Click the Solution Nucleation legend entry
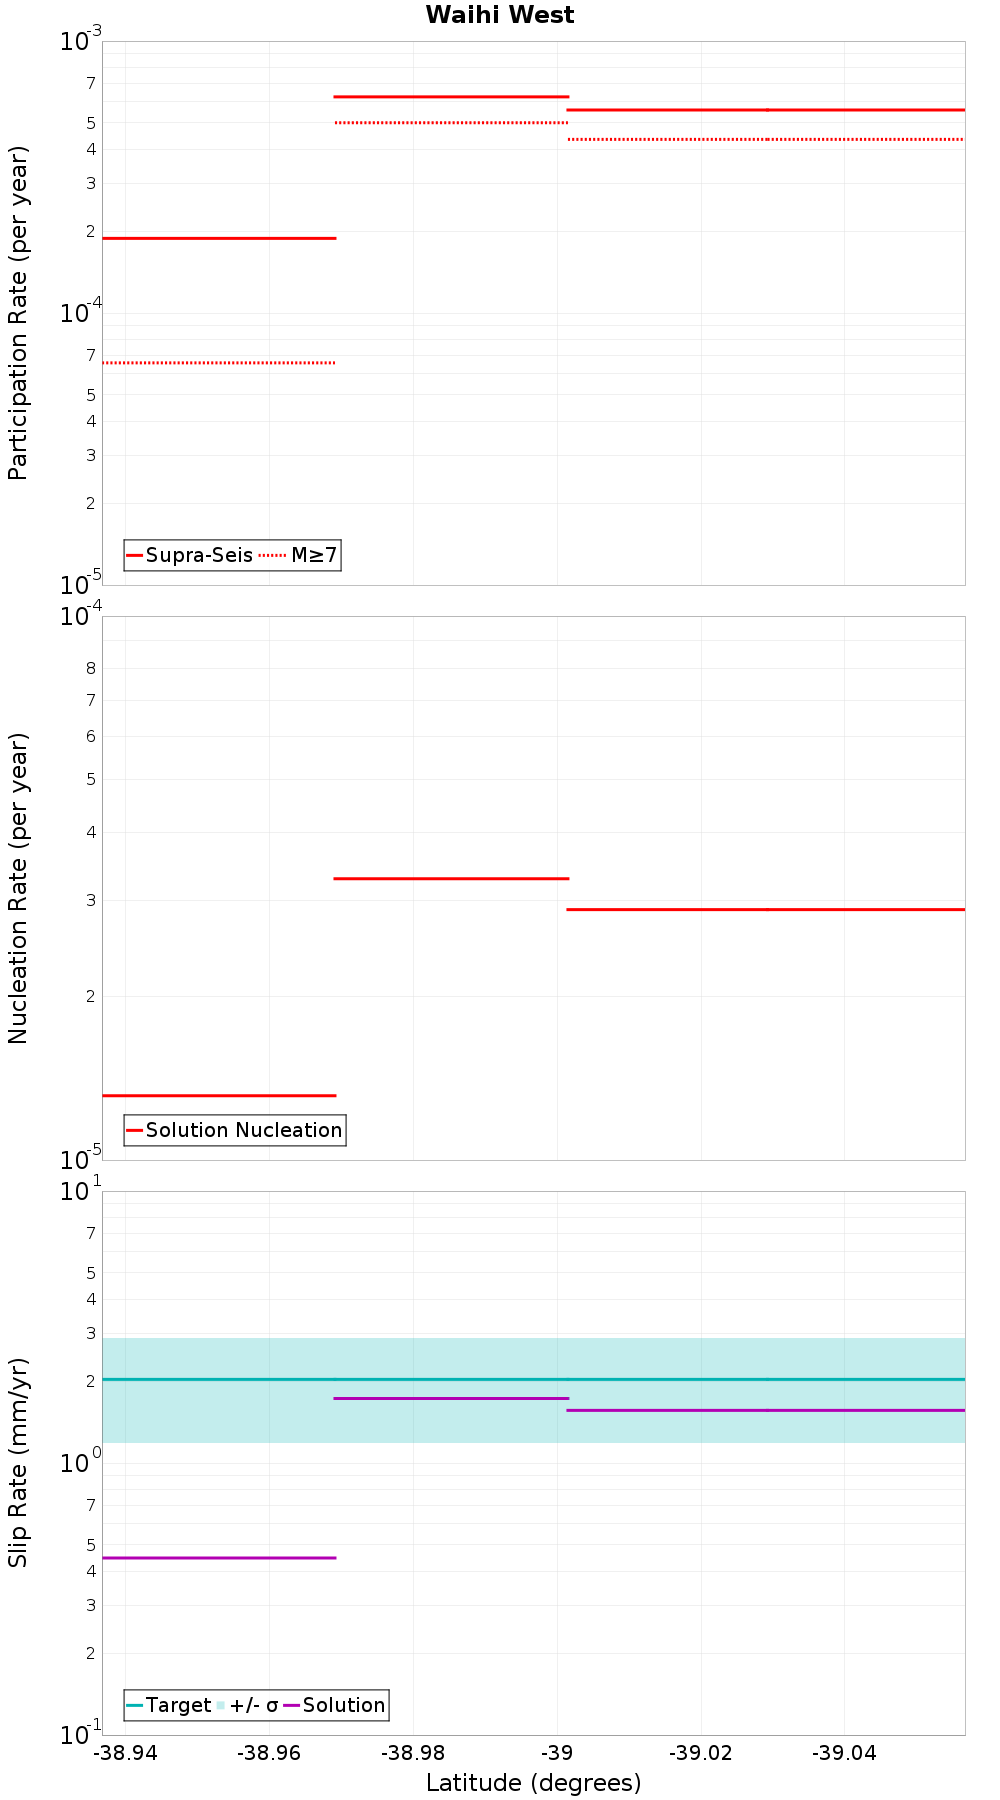 coord(234,1130)
